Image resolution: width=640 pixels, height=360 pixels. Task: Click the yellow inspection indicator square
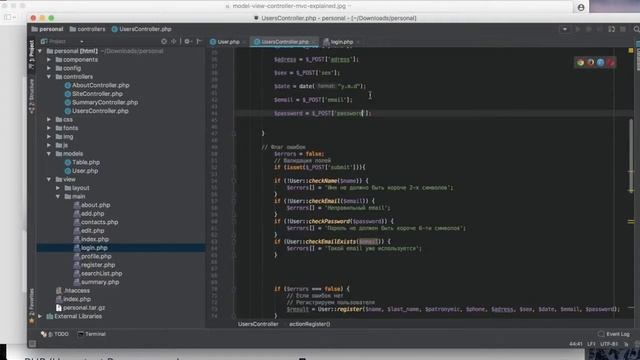pyautogui.click(x=631, y=51)
